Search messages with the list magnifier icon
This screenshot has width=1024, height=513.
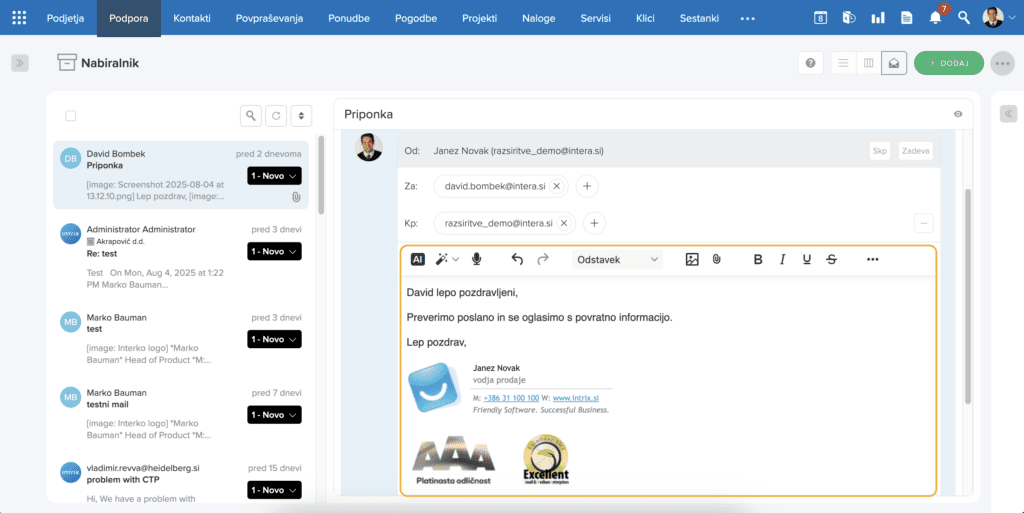click(x=251, y=116)
